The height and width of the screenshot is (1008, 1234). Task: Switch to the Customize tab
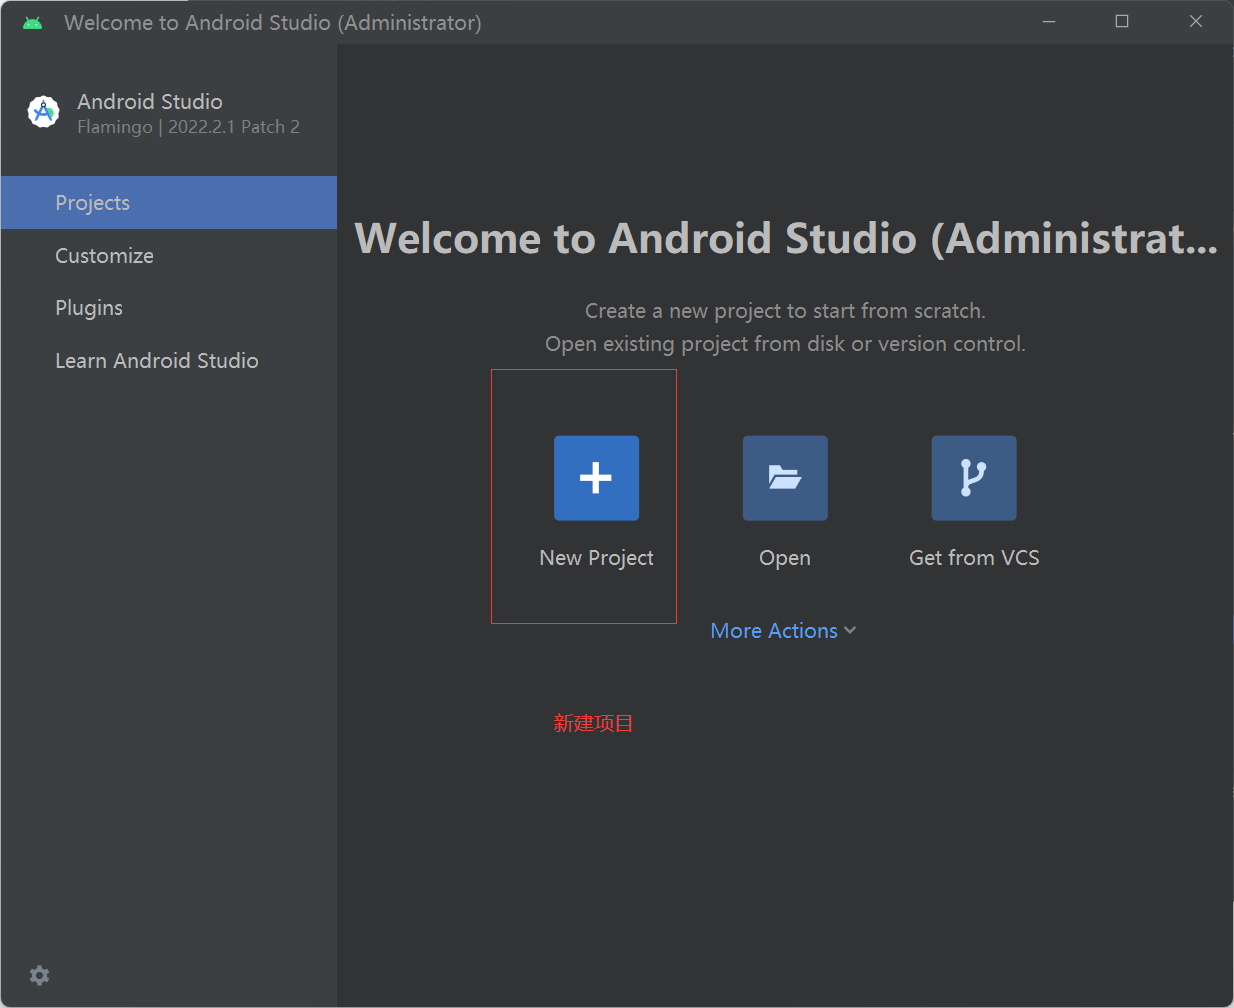(x=169, y=255)
